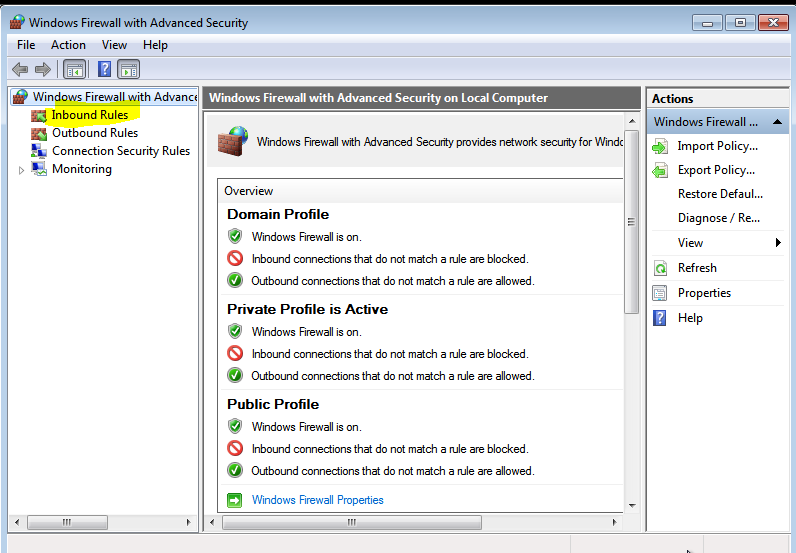Minimize the firewall window
Viewport: 796px width, 553px height.
pos(707,23)
